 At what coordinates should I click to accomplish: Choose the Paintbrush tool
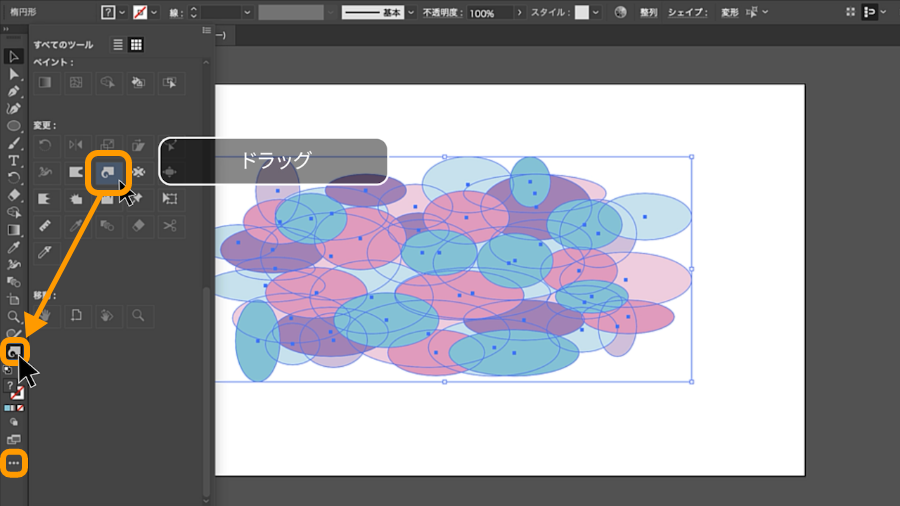coord(14,143)
